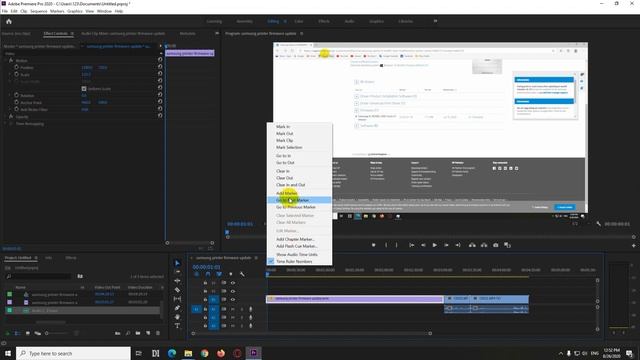Select the Track Select Forward tool

(x=177, y=272)
